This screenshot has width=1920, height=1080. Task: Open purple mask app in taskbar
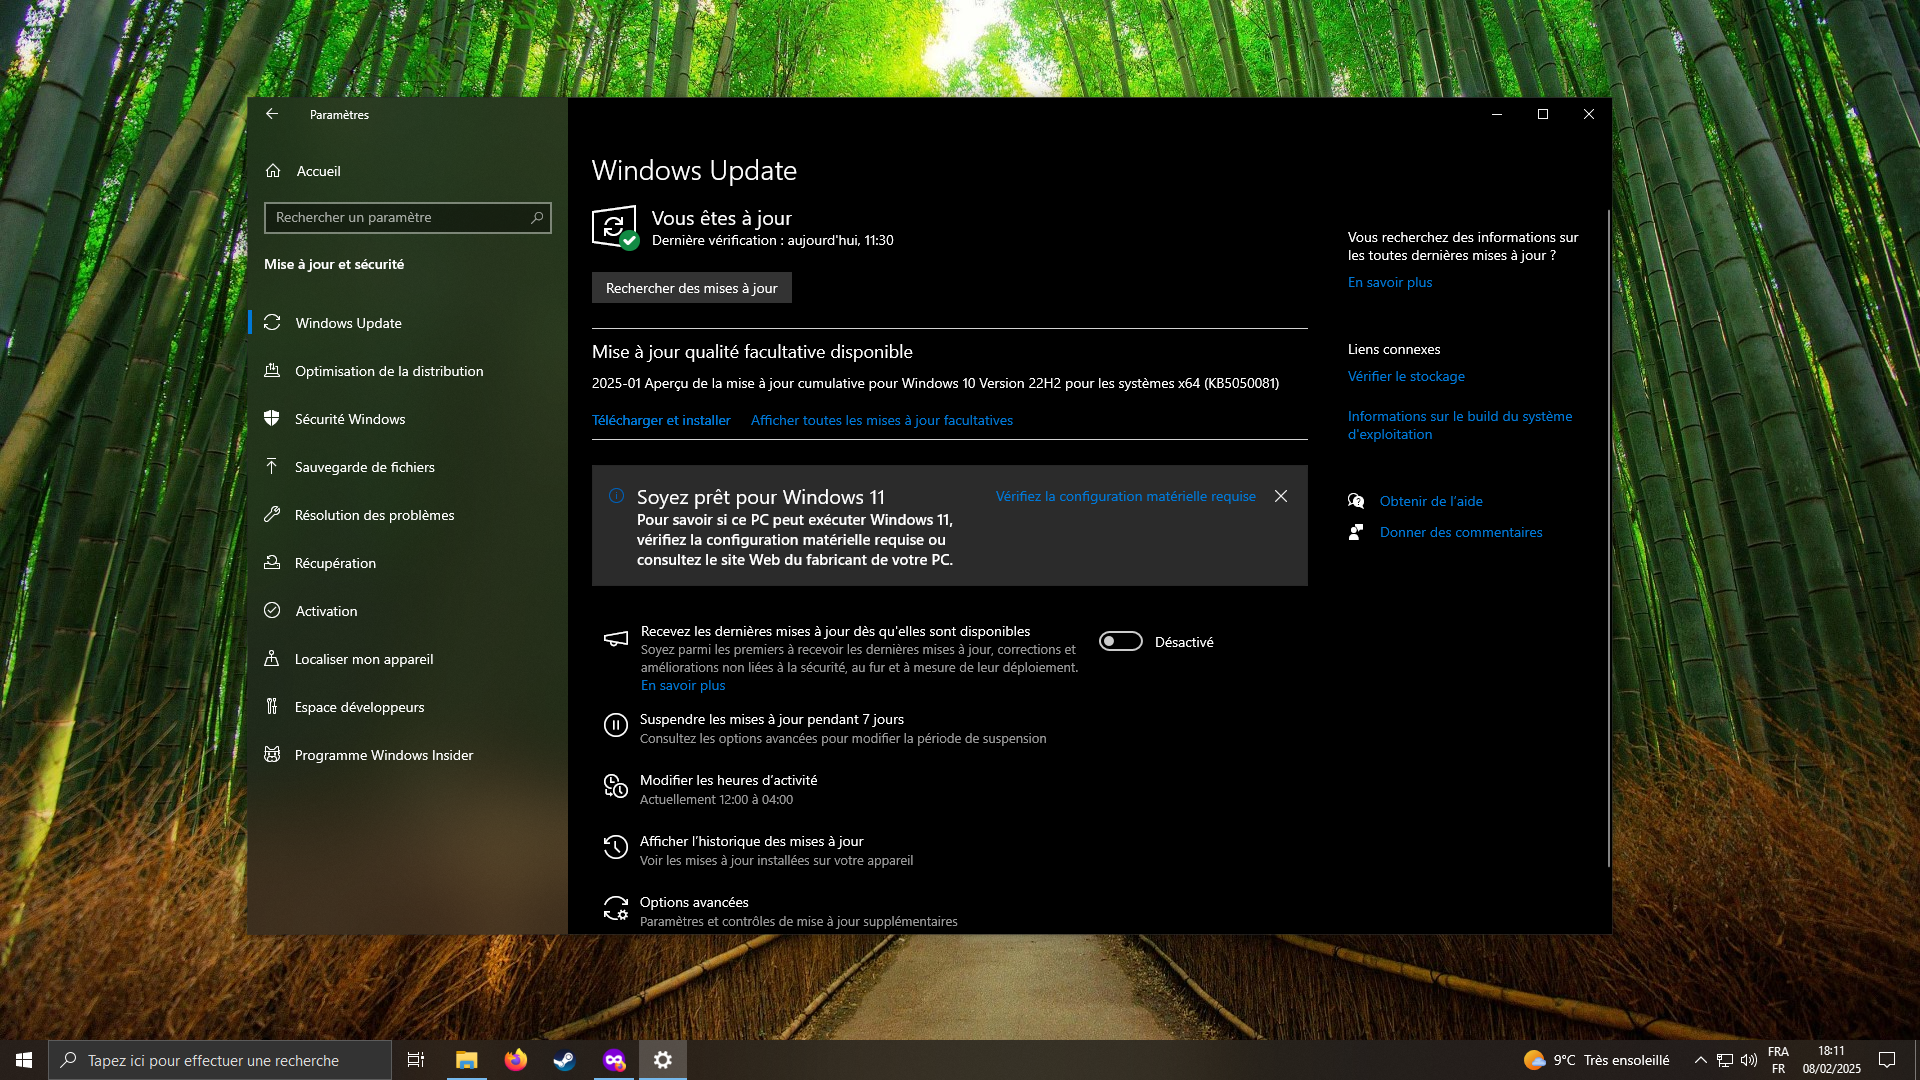[x=614, y=1060]
